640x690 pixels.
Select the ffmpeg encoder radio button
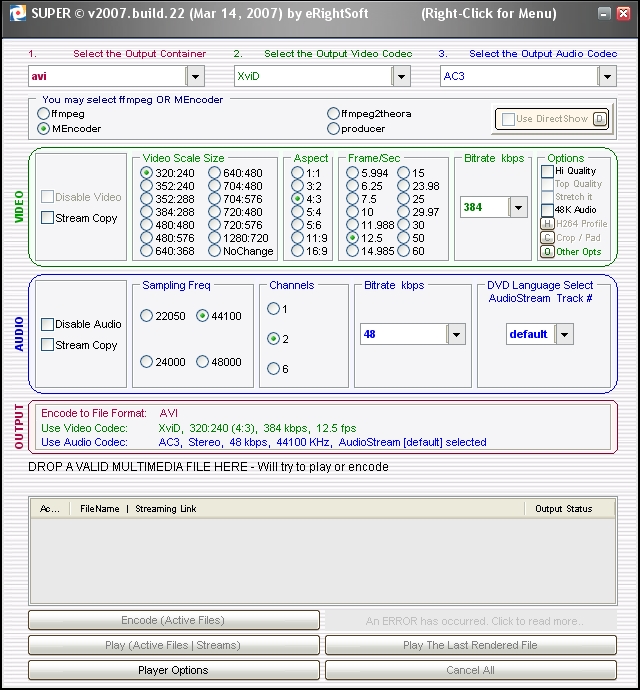(43, 114)
